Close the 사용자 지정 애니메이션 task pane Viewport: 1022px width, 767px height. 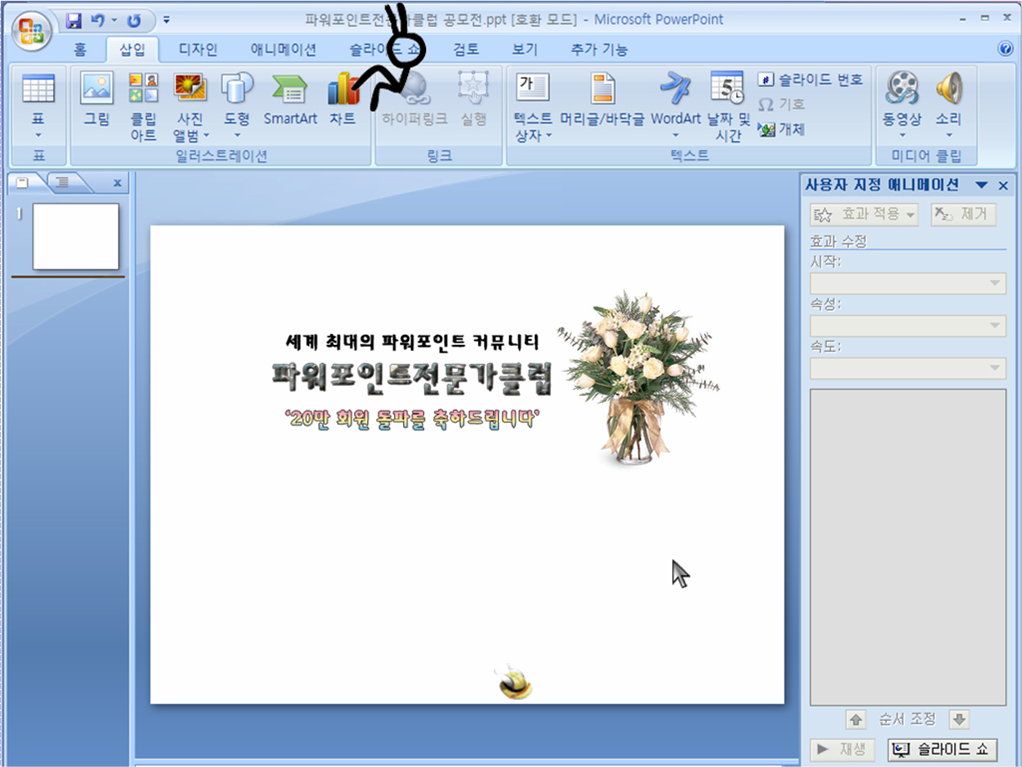click(x=1003, y=186)
